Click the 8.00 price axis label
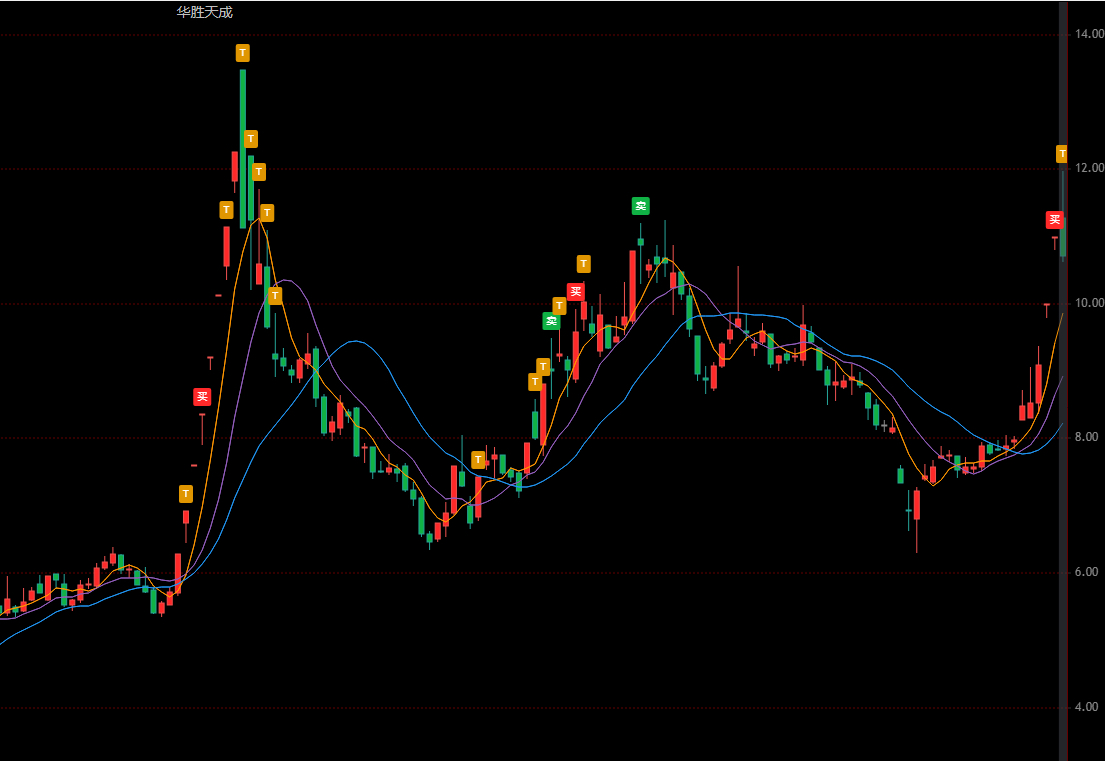This screenshot has height=761, width=1105. (1087, 438)
